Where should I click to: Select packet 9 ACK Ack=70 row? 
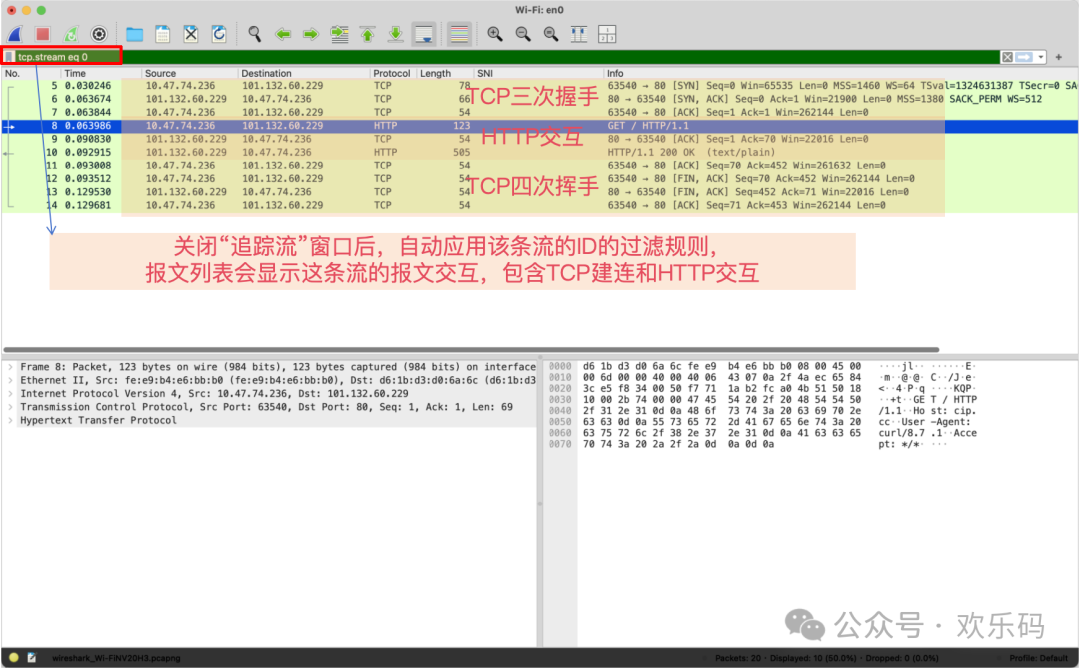539,139
